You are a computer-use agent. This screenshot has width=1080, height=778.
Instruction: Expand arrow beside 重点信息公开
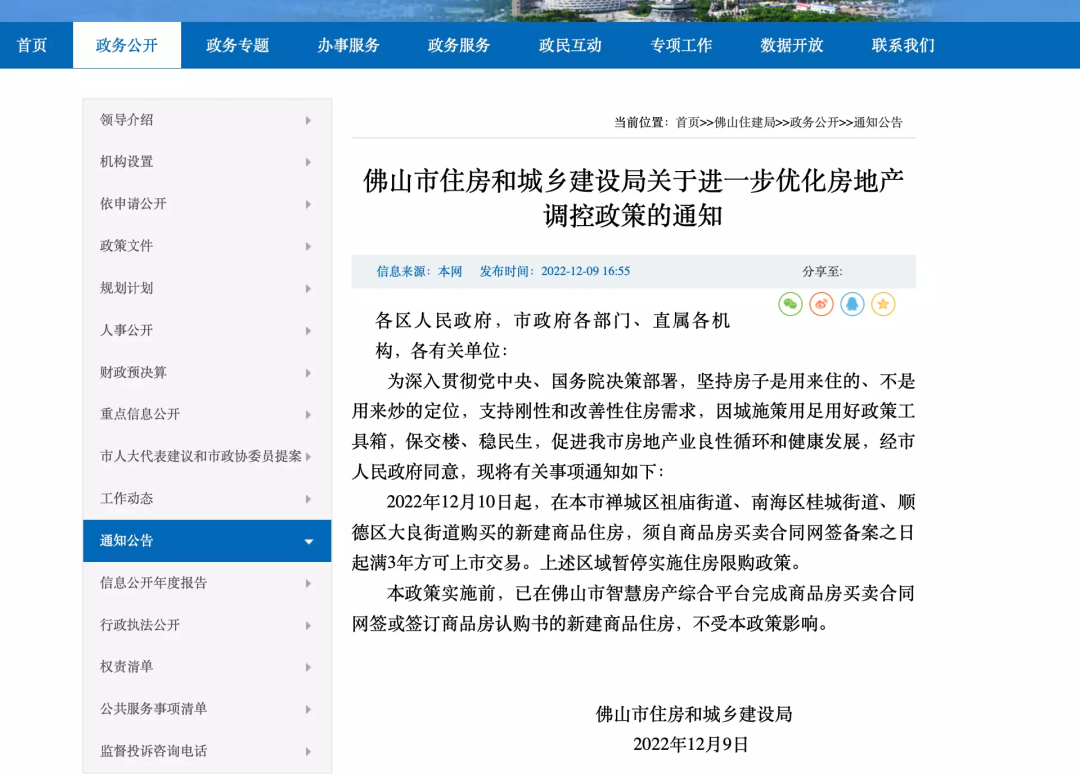click(308, 414)
